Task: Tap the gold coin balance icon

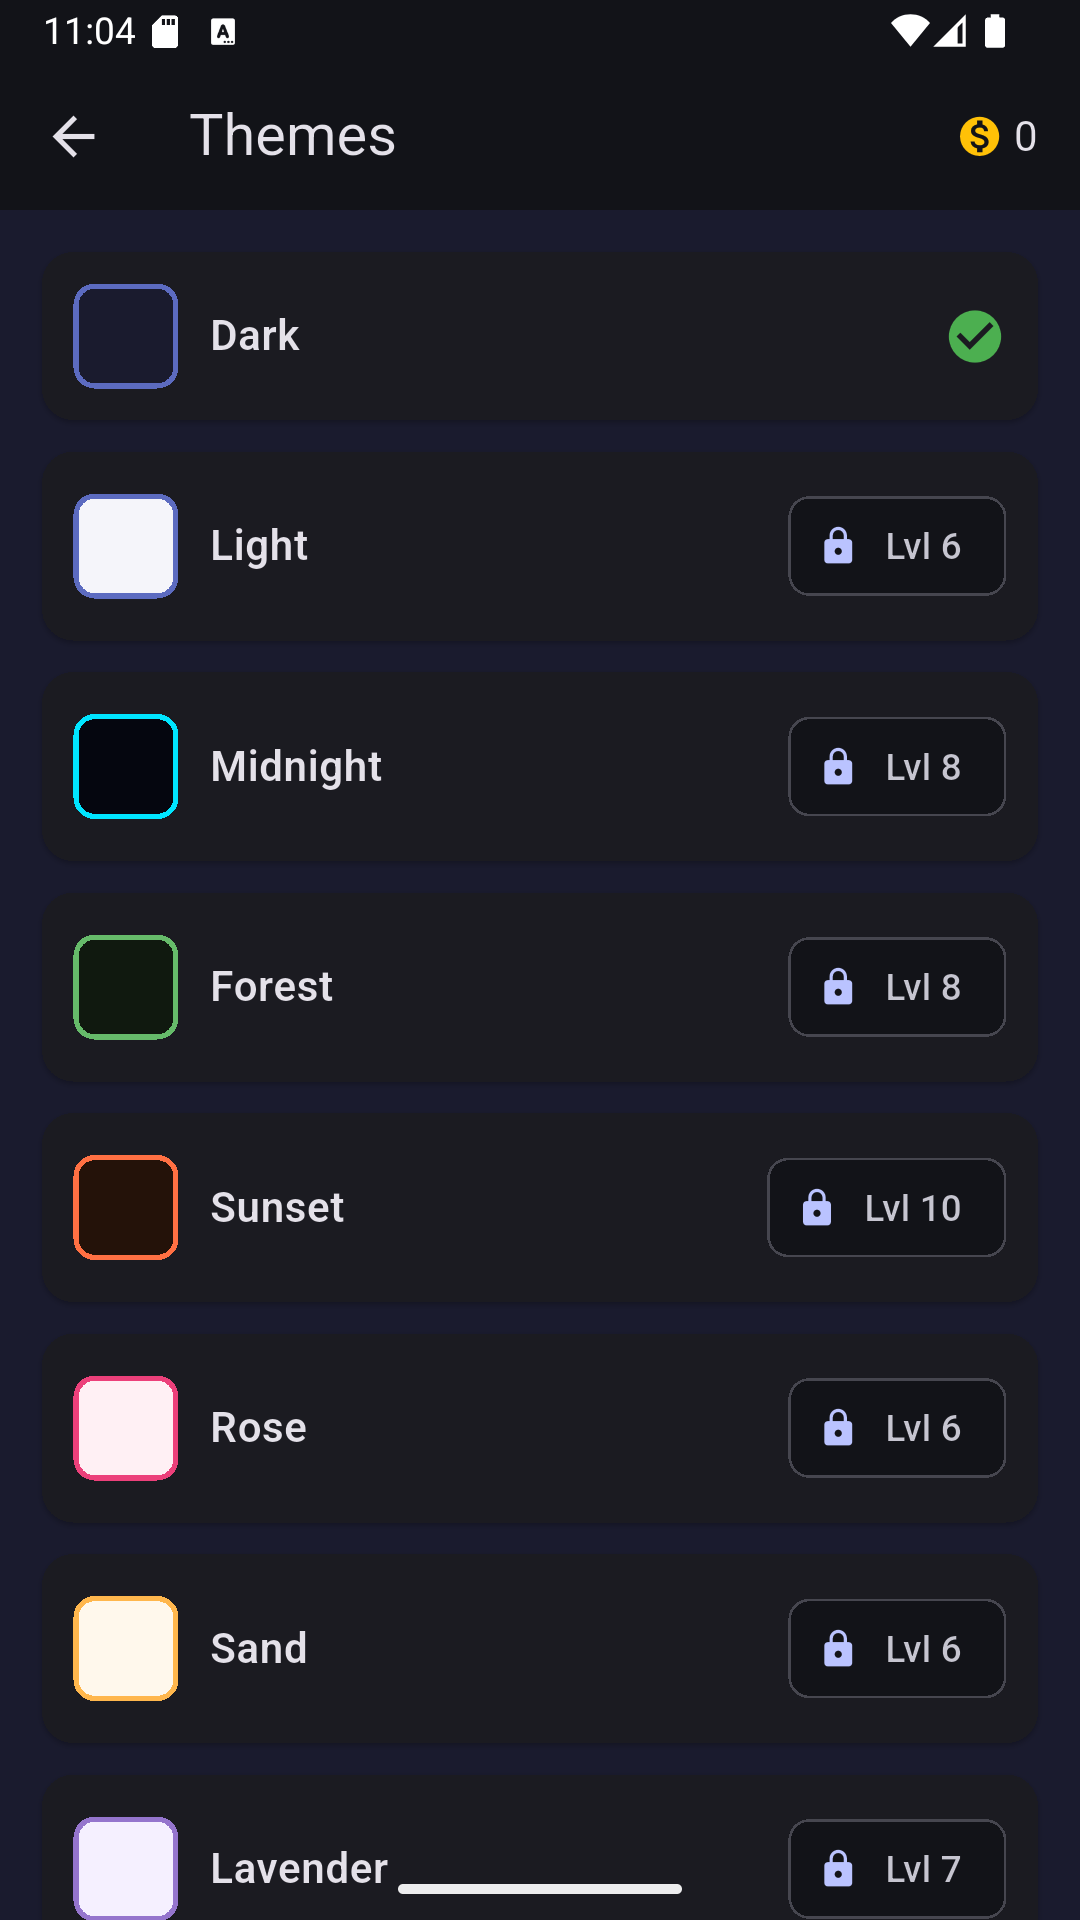Action: 979,136
